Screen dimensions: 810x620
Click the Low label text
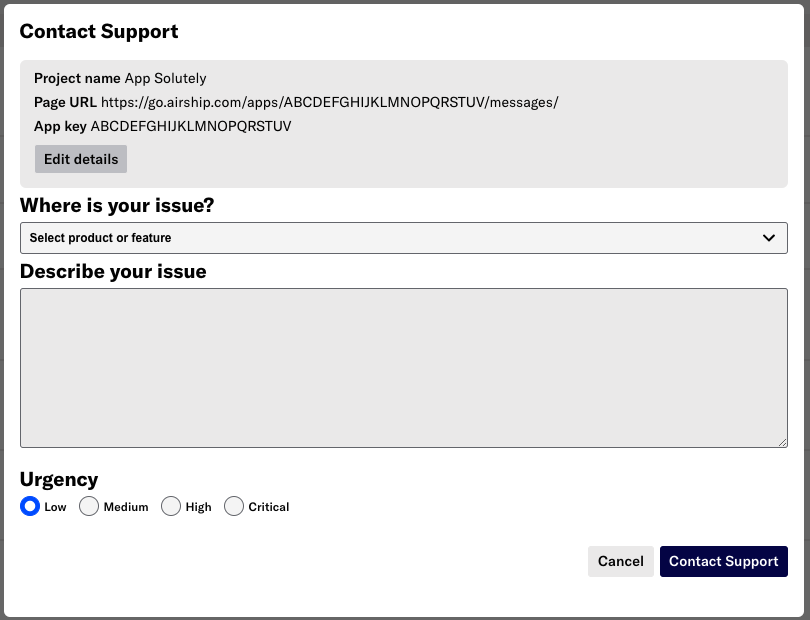pos(55,507)
